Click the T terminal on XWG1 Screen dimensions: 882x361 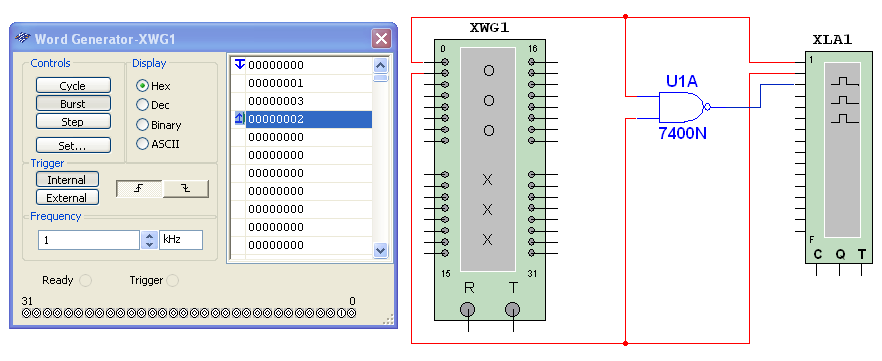coord(512,309)
